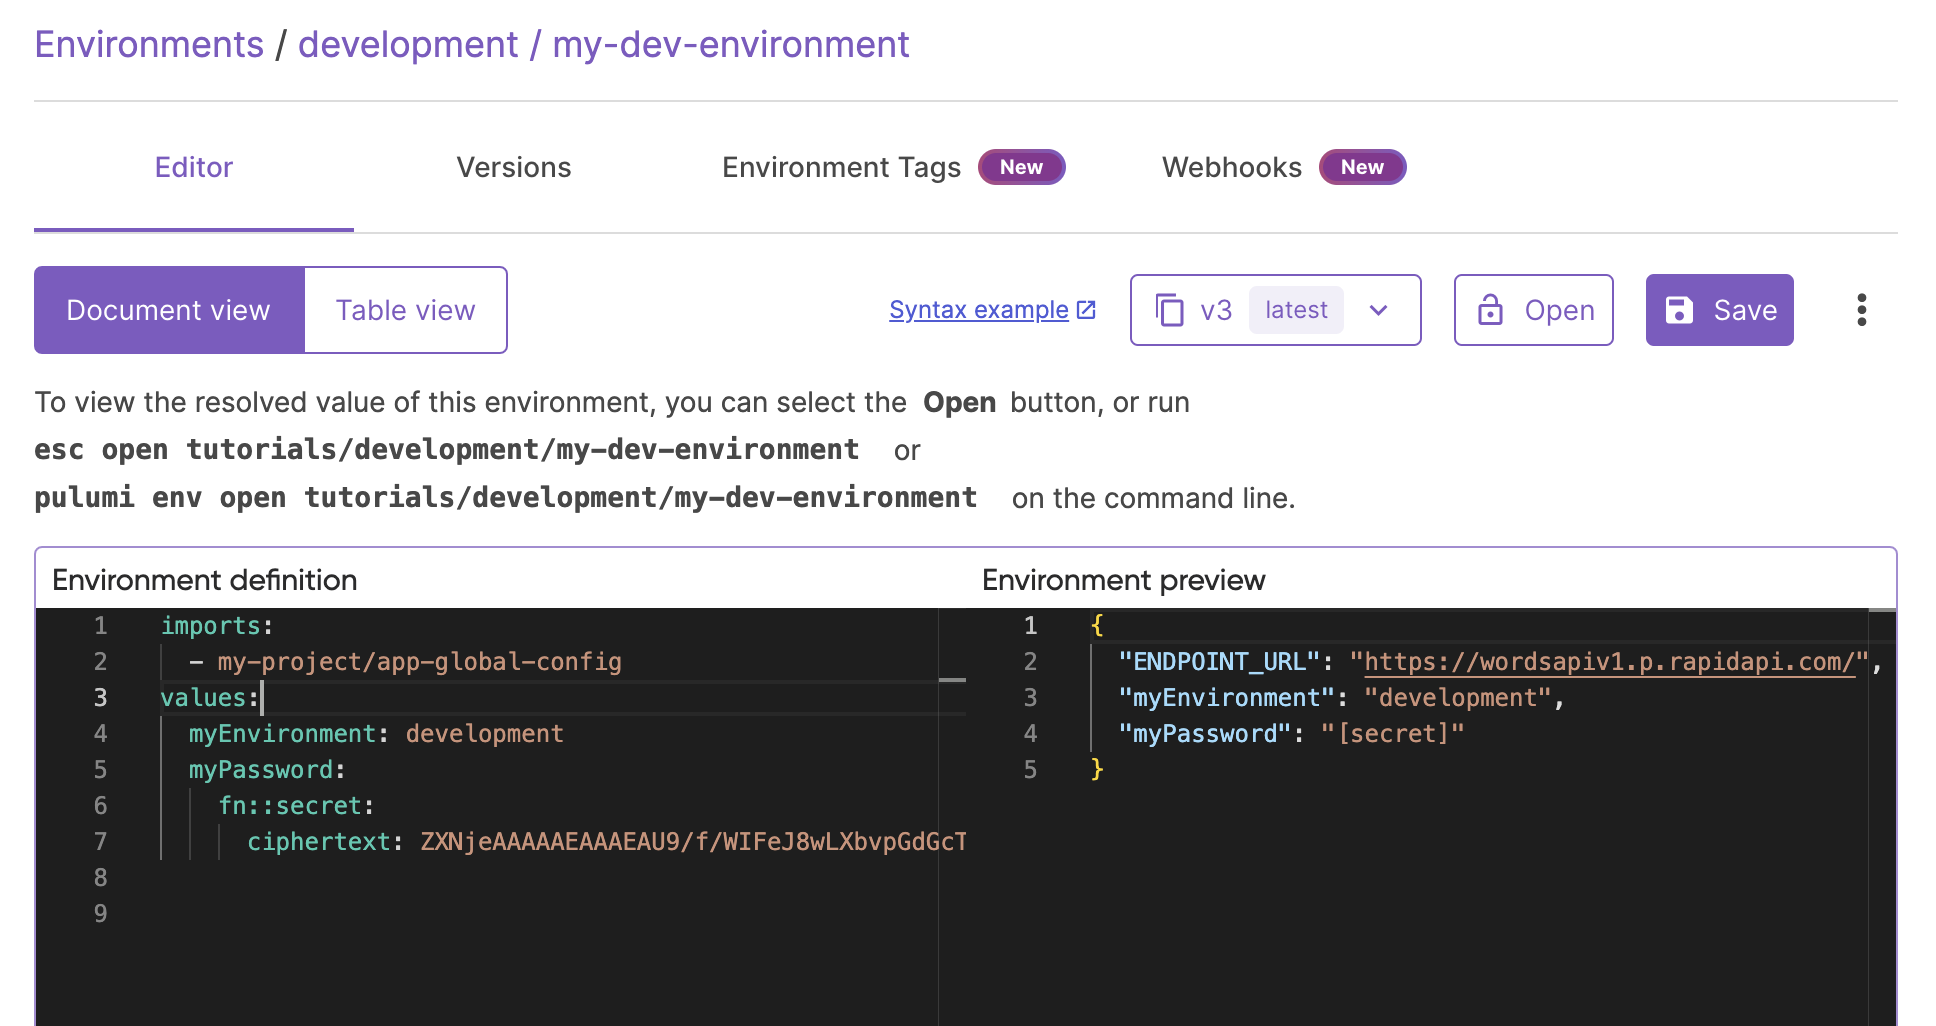This screenshot has height=1026, width=1936.
Task: Click the definition editor minimap marker
Action: click(x=952, y=680)
